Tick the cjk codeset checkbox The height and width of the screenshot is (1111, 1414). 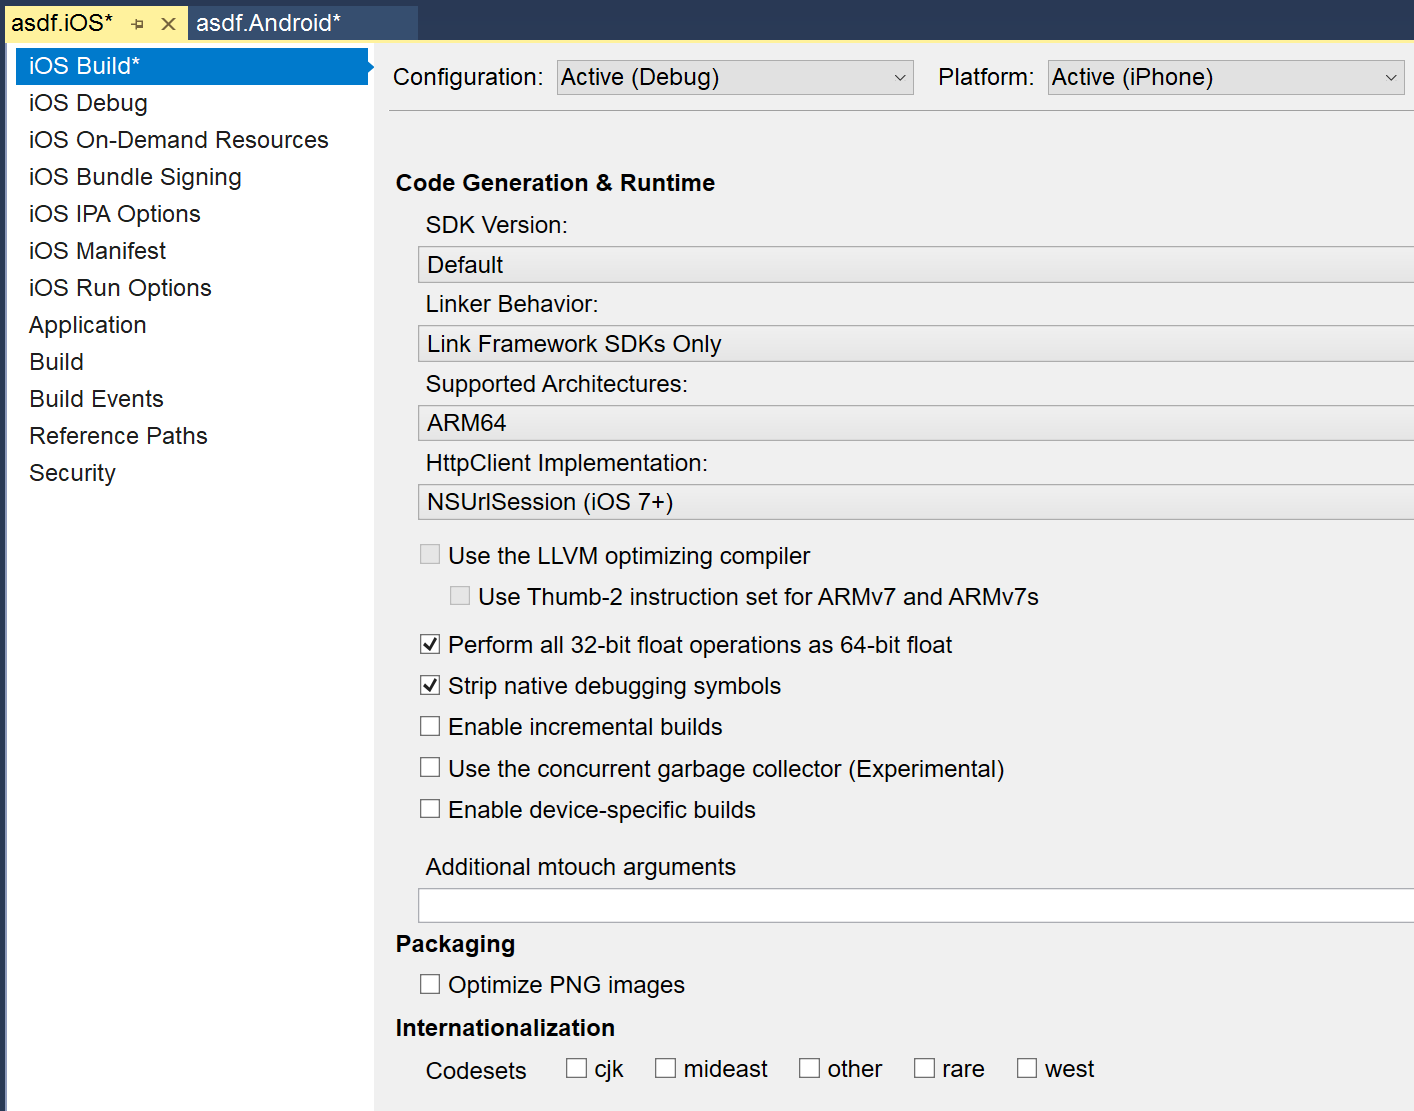576,1069
